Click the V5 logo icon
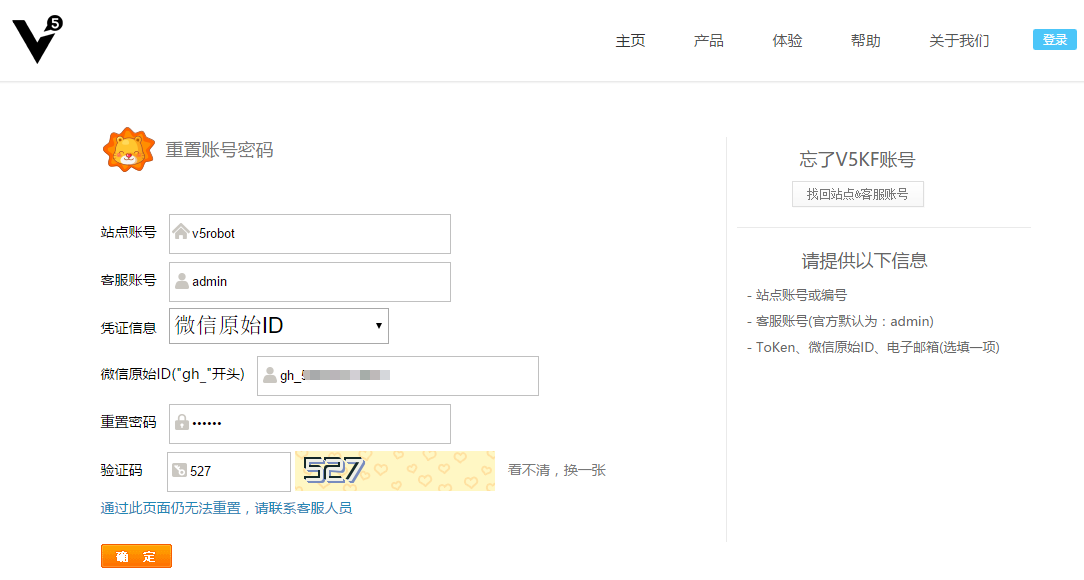The width and height of the screenshot is (1084, 580). click(x=38, y=40)
